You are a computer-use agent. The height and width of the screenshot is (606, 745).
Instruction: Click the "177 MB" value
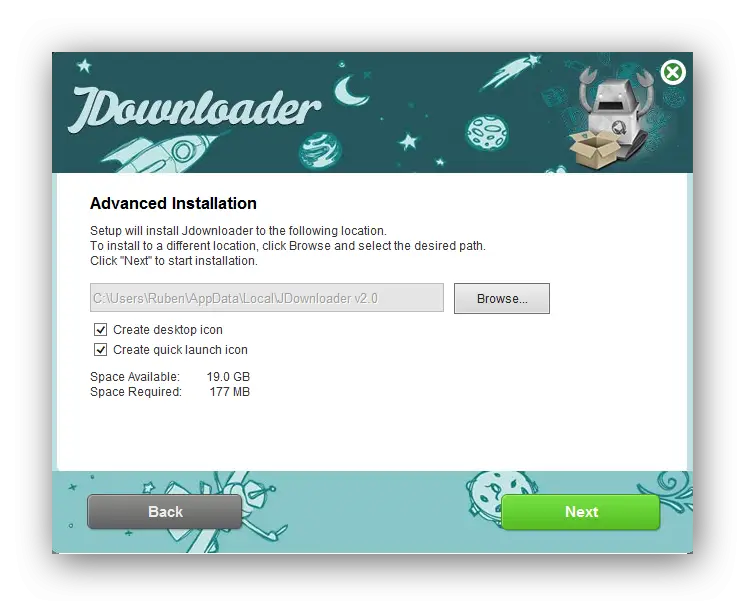[229, 392]
